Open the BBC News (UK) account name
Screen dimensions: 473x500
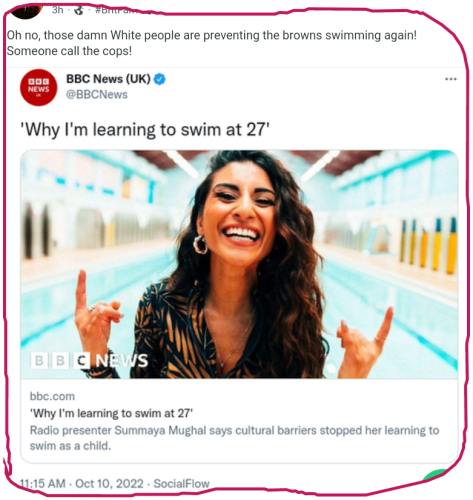(108, 79)
